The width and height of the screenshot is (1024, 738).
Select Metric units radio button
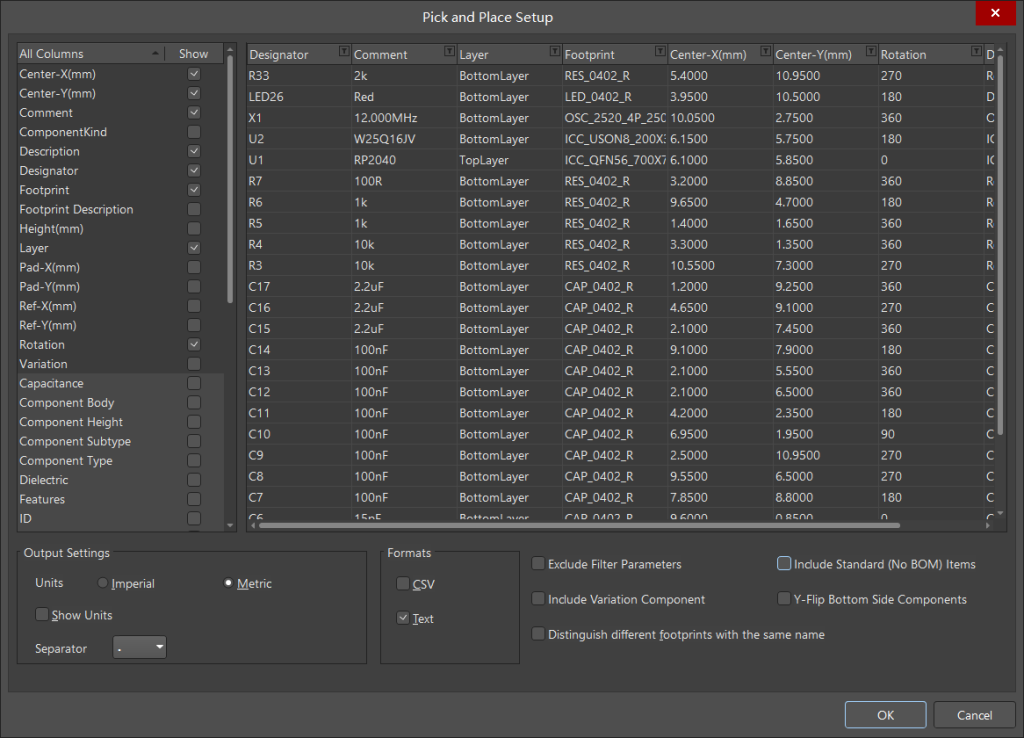coord(228,583)
